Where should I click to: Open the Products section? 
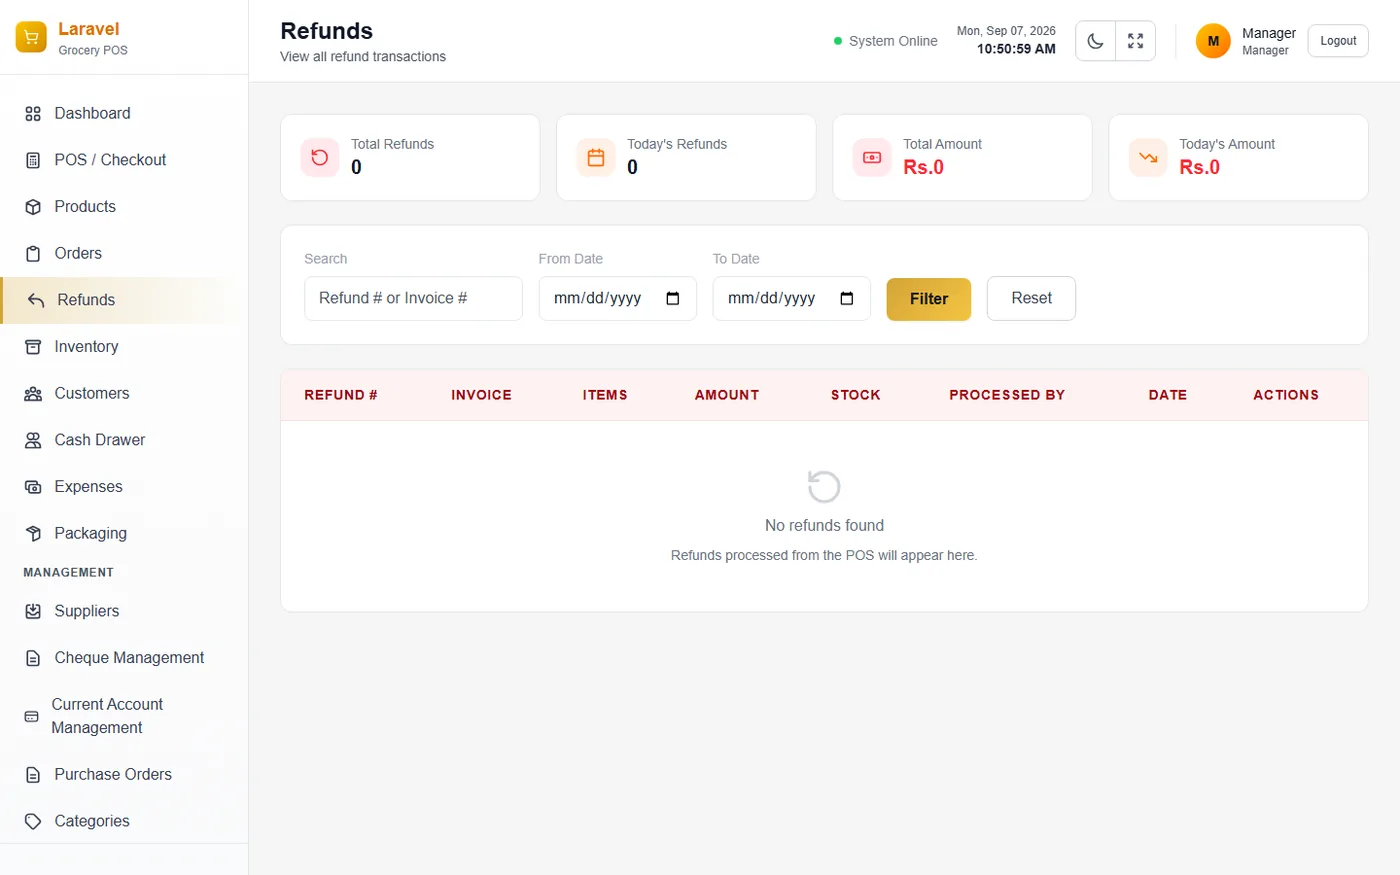click(124, 207)
